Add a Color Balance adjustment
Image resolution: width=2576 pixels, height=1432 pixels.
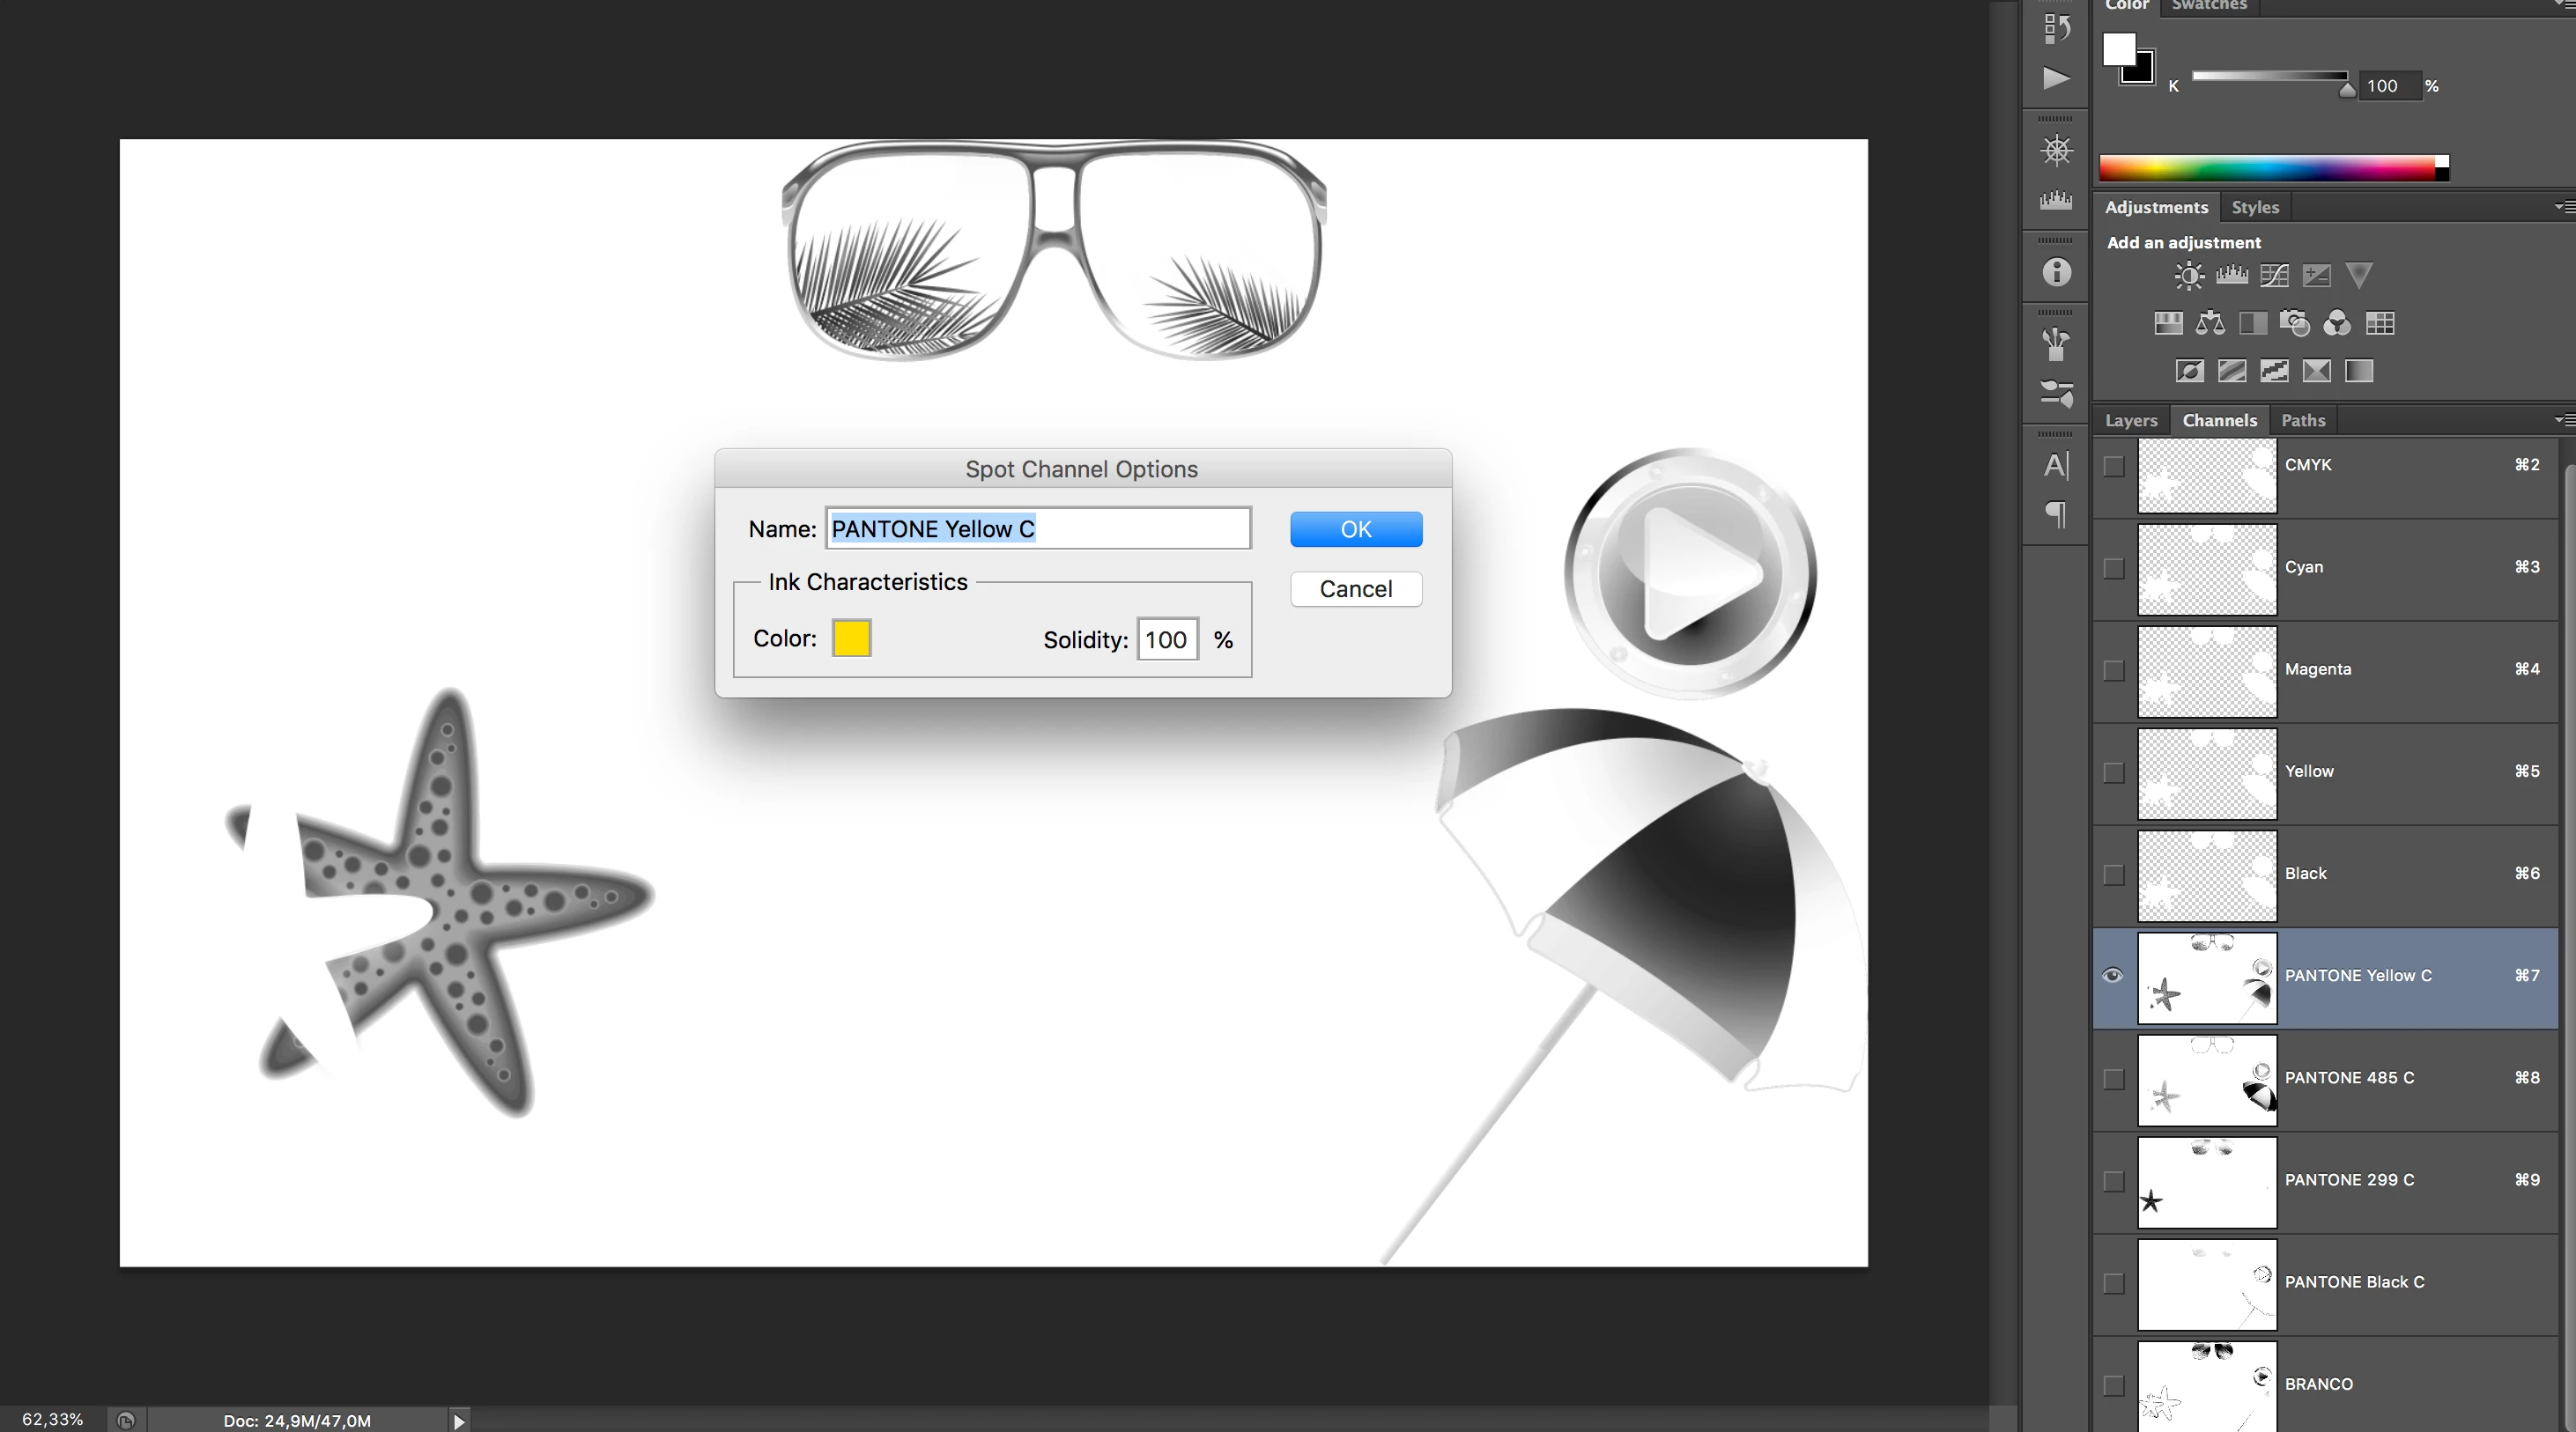click(2210, 323)
